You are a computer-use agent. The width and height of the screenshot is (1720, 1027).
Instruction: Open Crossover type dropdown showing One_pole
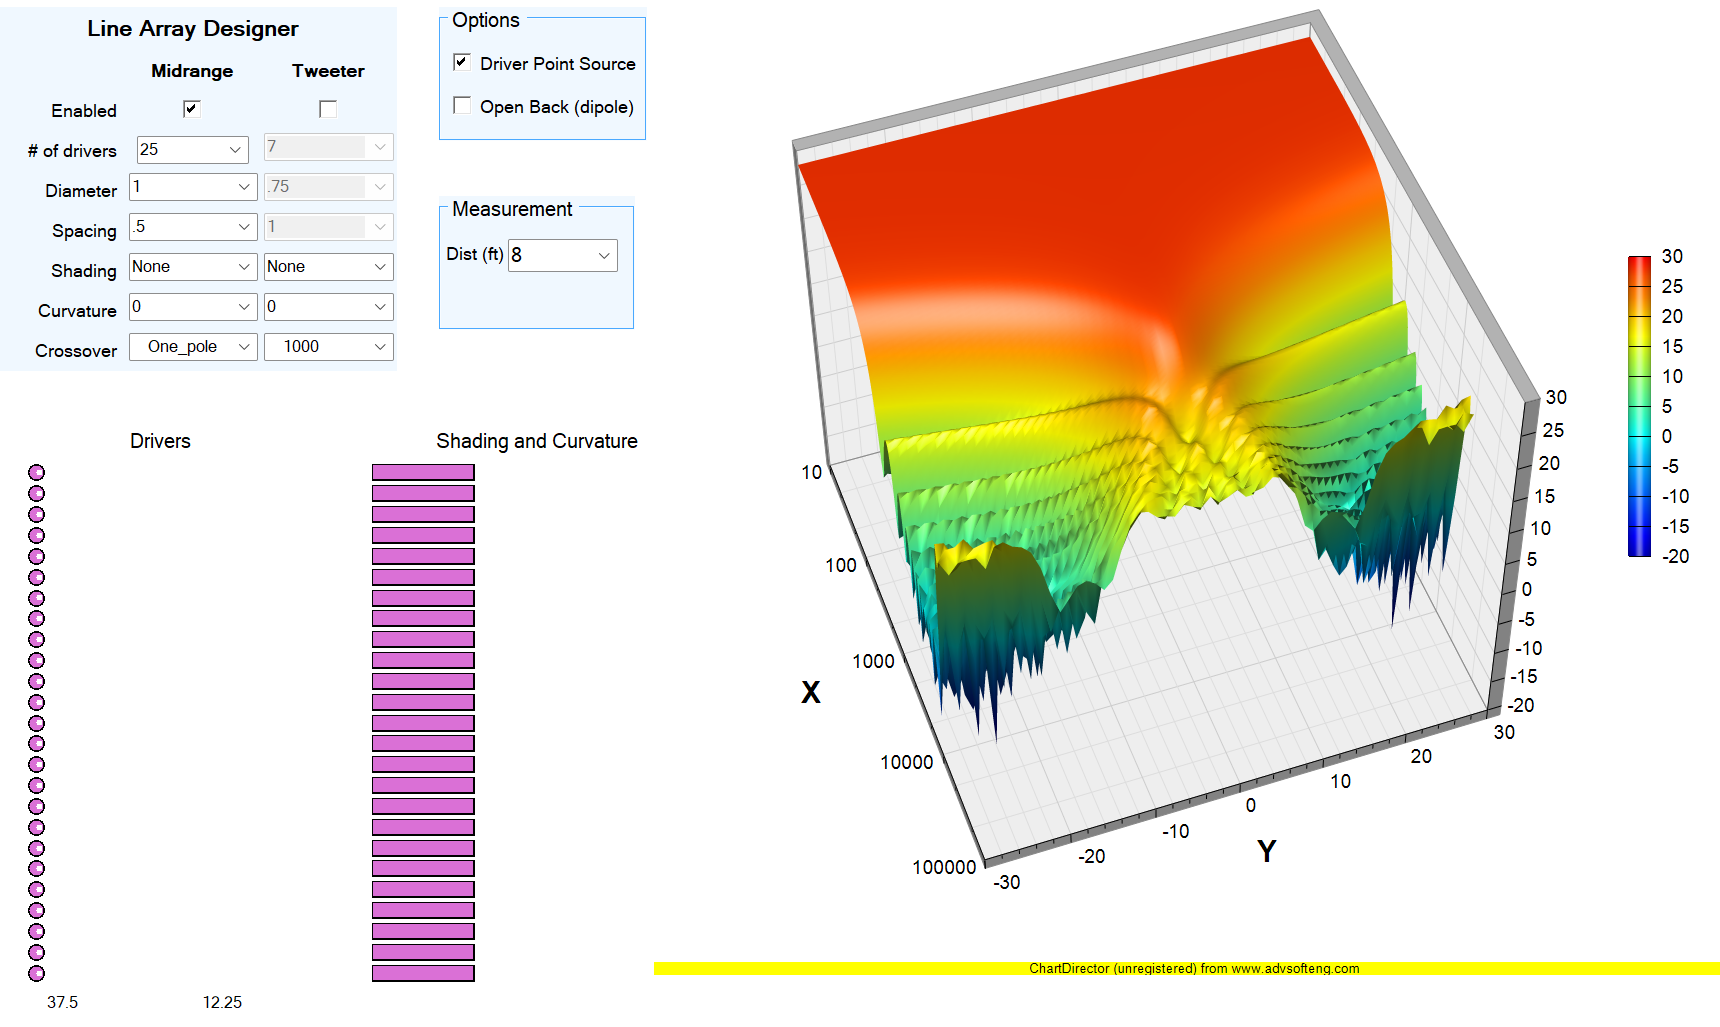pos(193,347)
